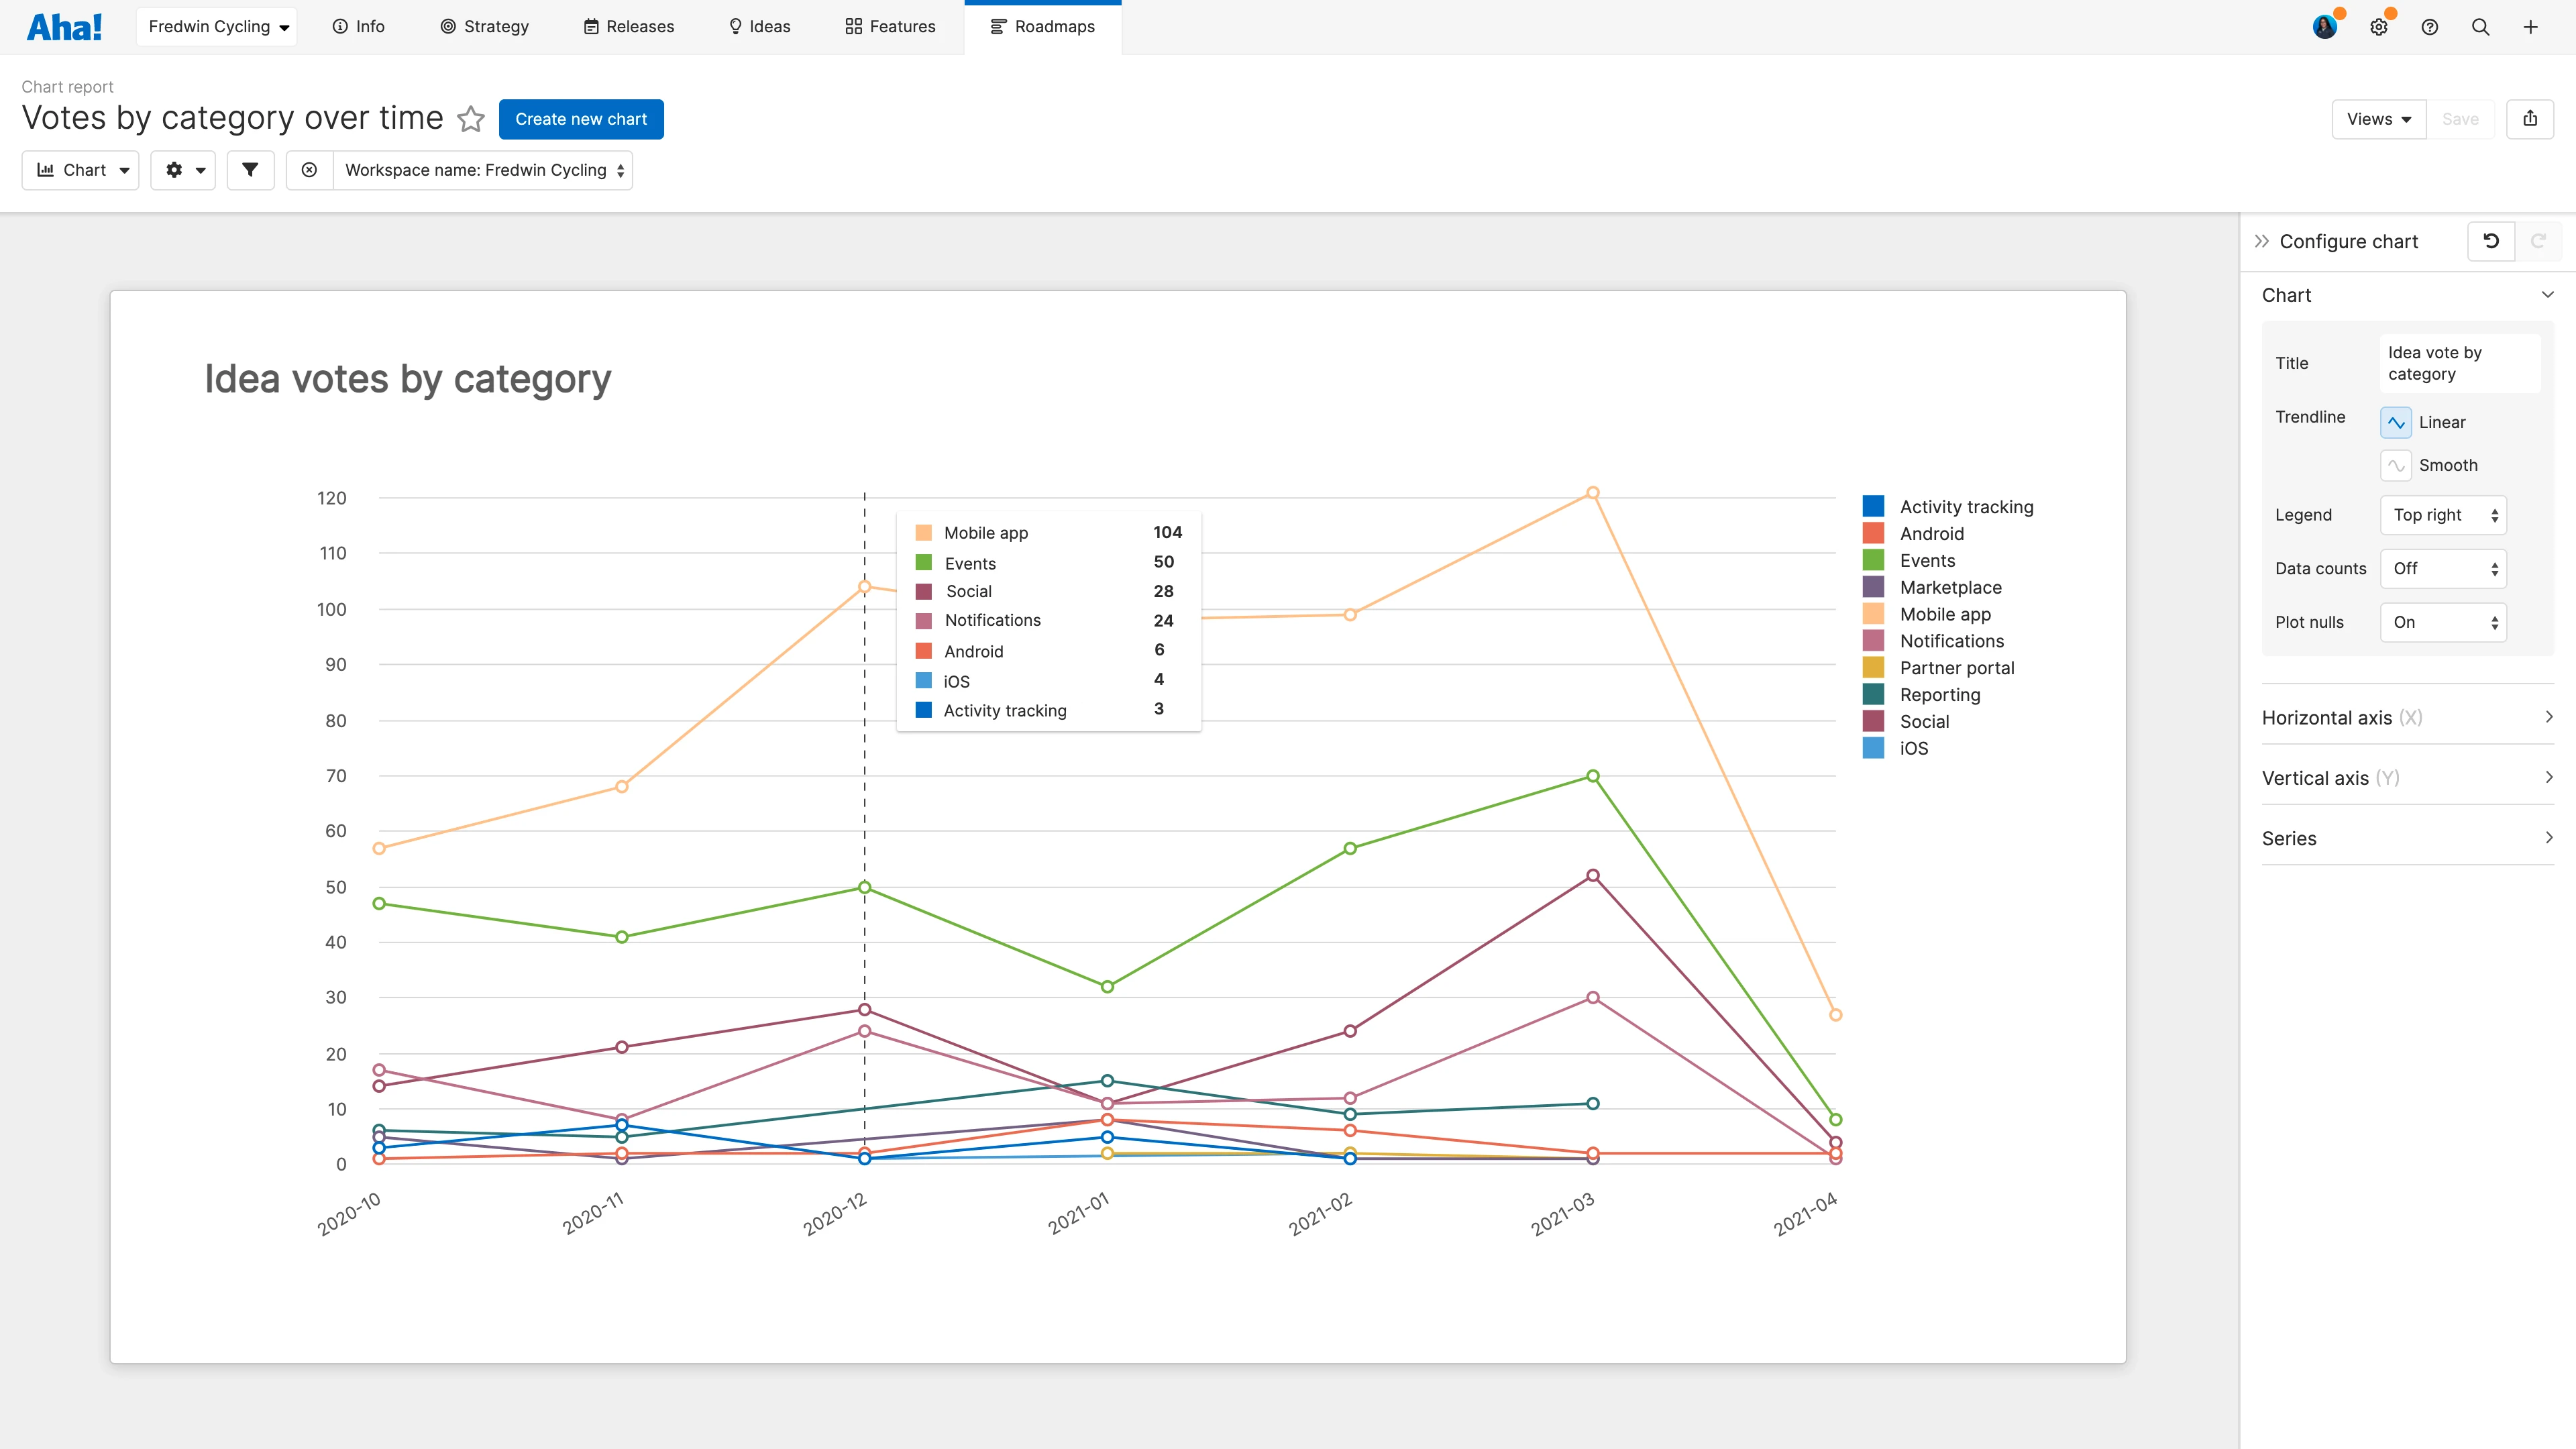The height and width of the screenshot is (1449, 2576).
Task: Click Create new chart button
Action: pyautogui.click(x=581, y=119)
